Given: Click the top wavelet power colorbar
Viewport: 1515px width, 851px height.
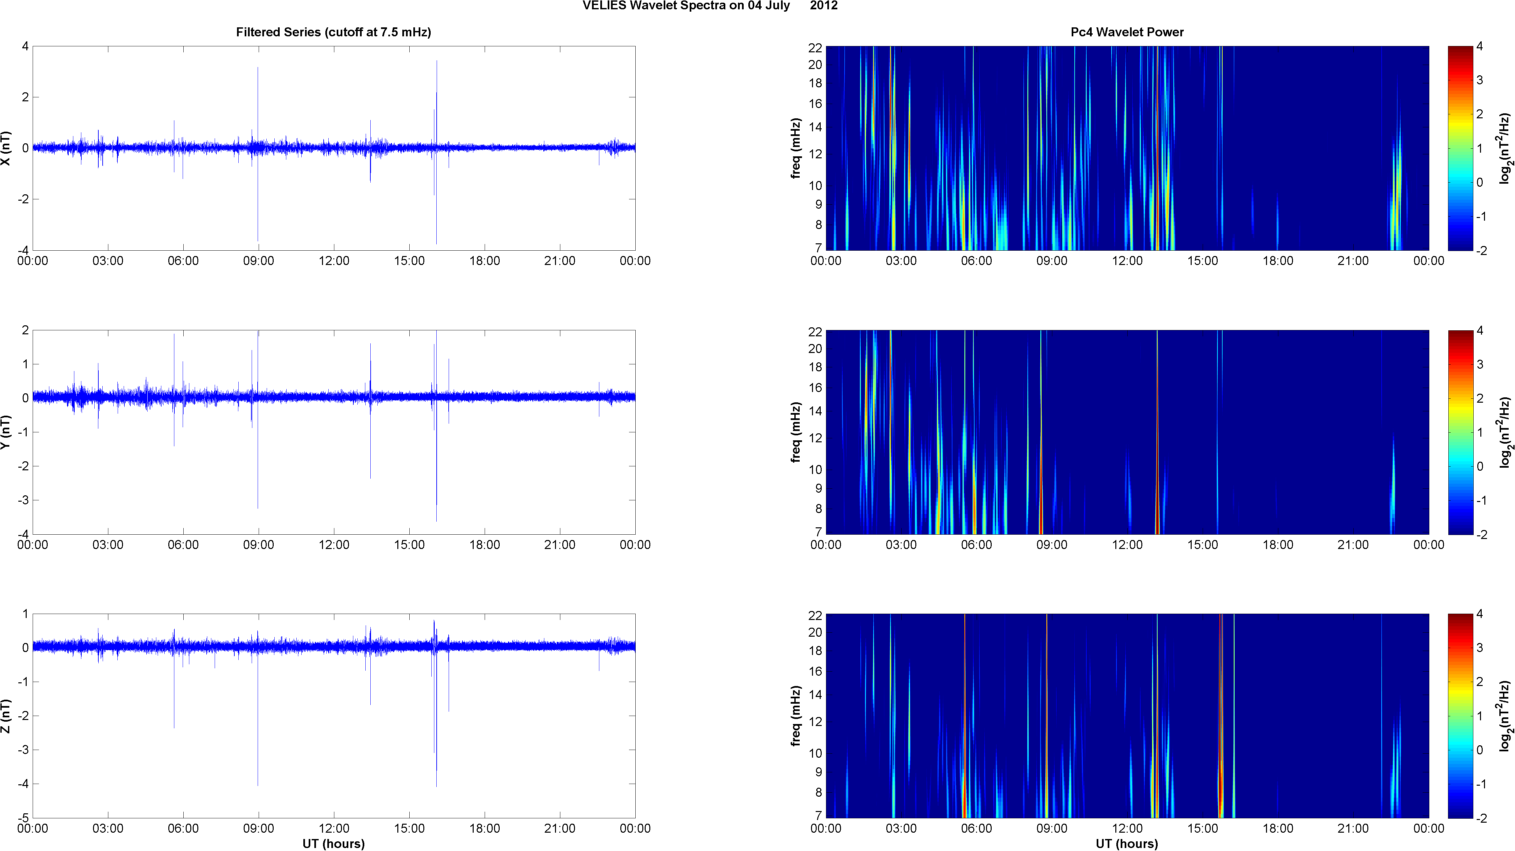Looking at the screenshot, I should click(1460, 148).
